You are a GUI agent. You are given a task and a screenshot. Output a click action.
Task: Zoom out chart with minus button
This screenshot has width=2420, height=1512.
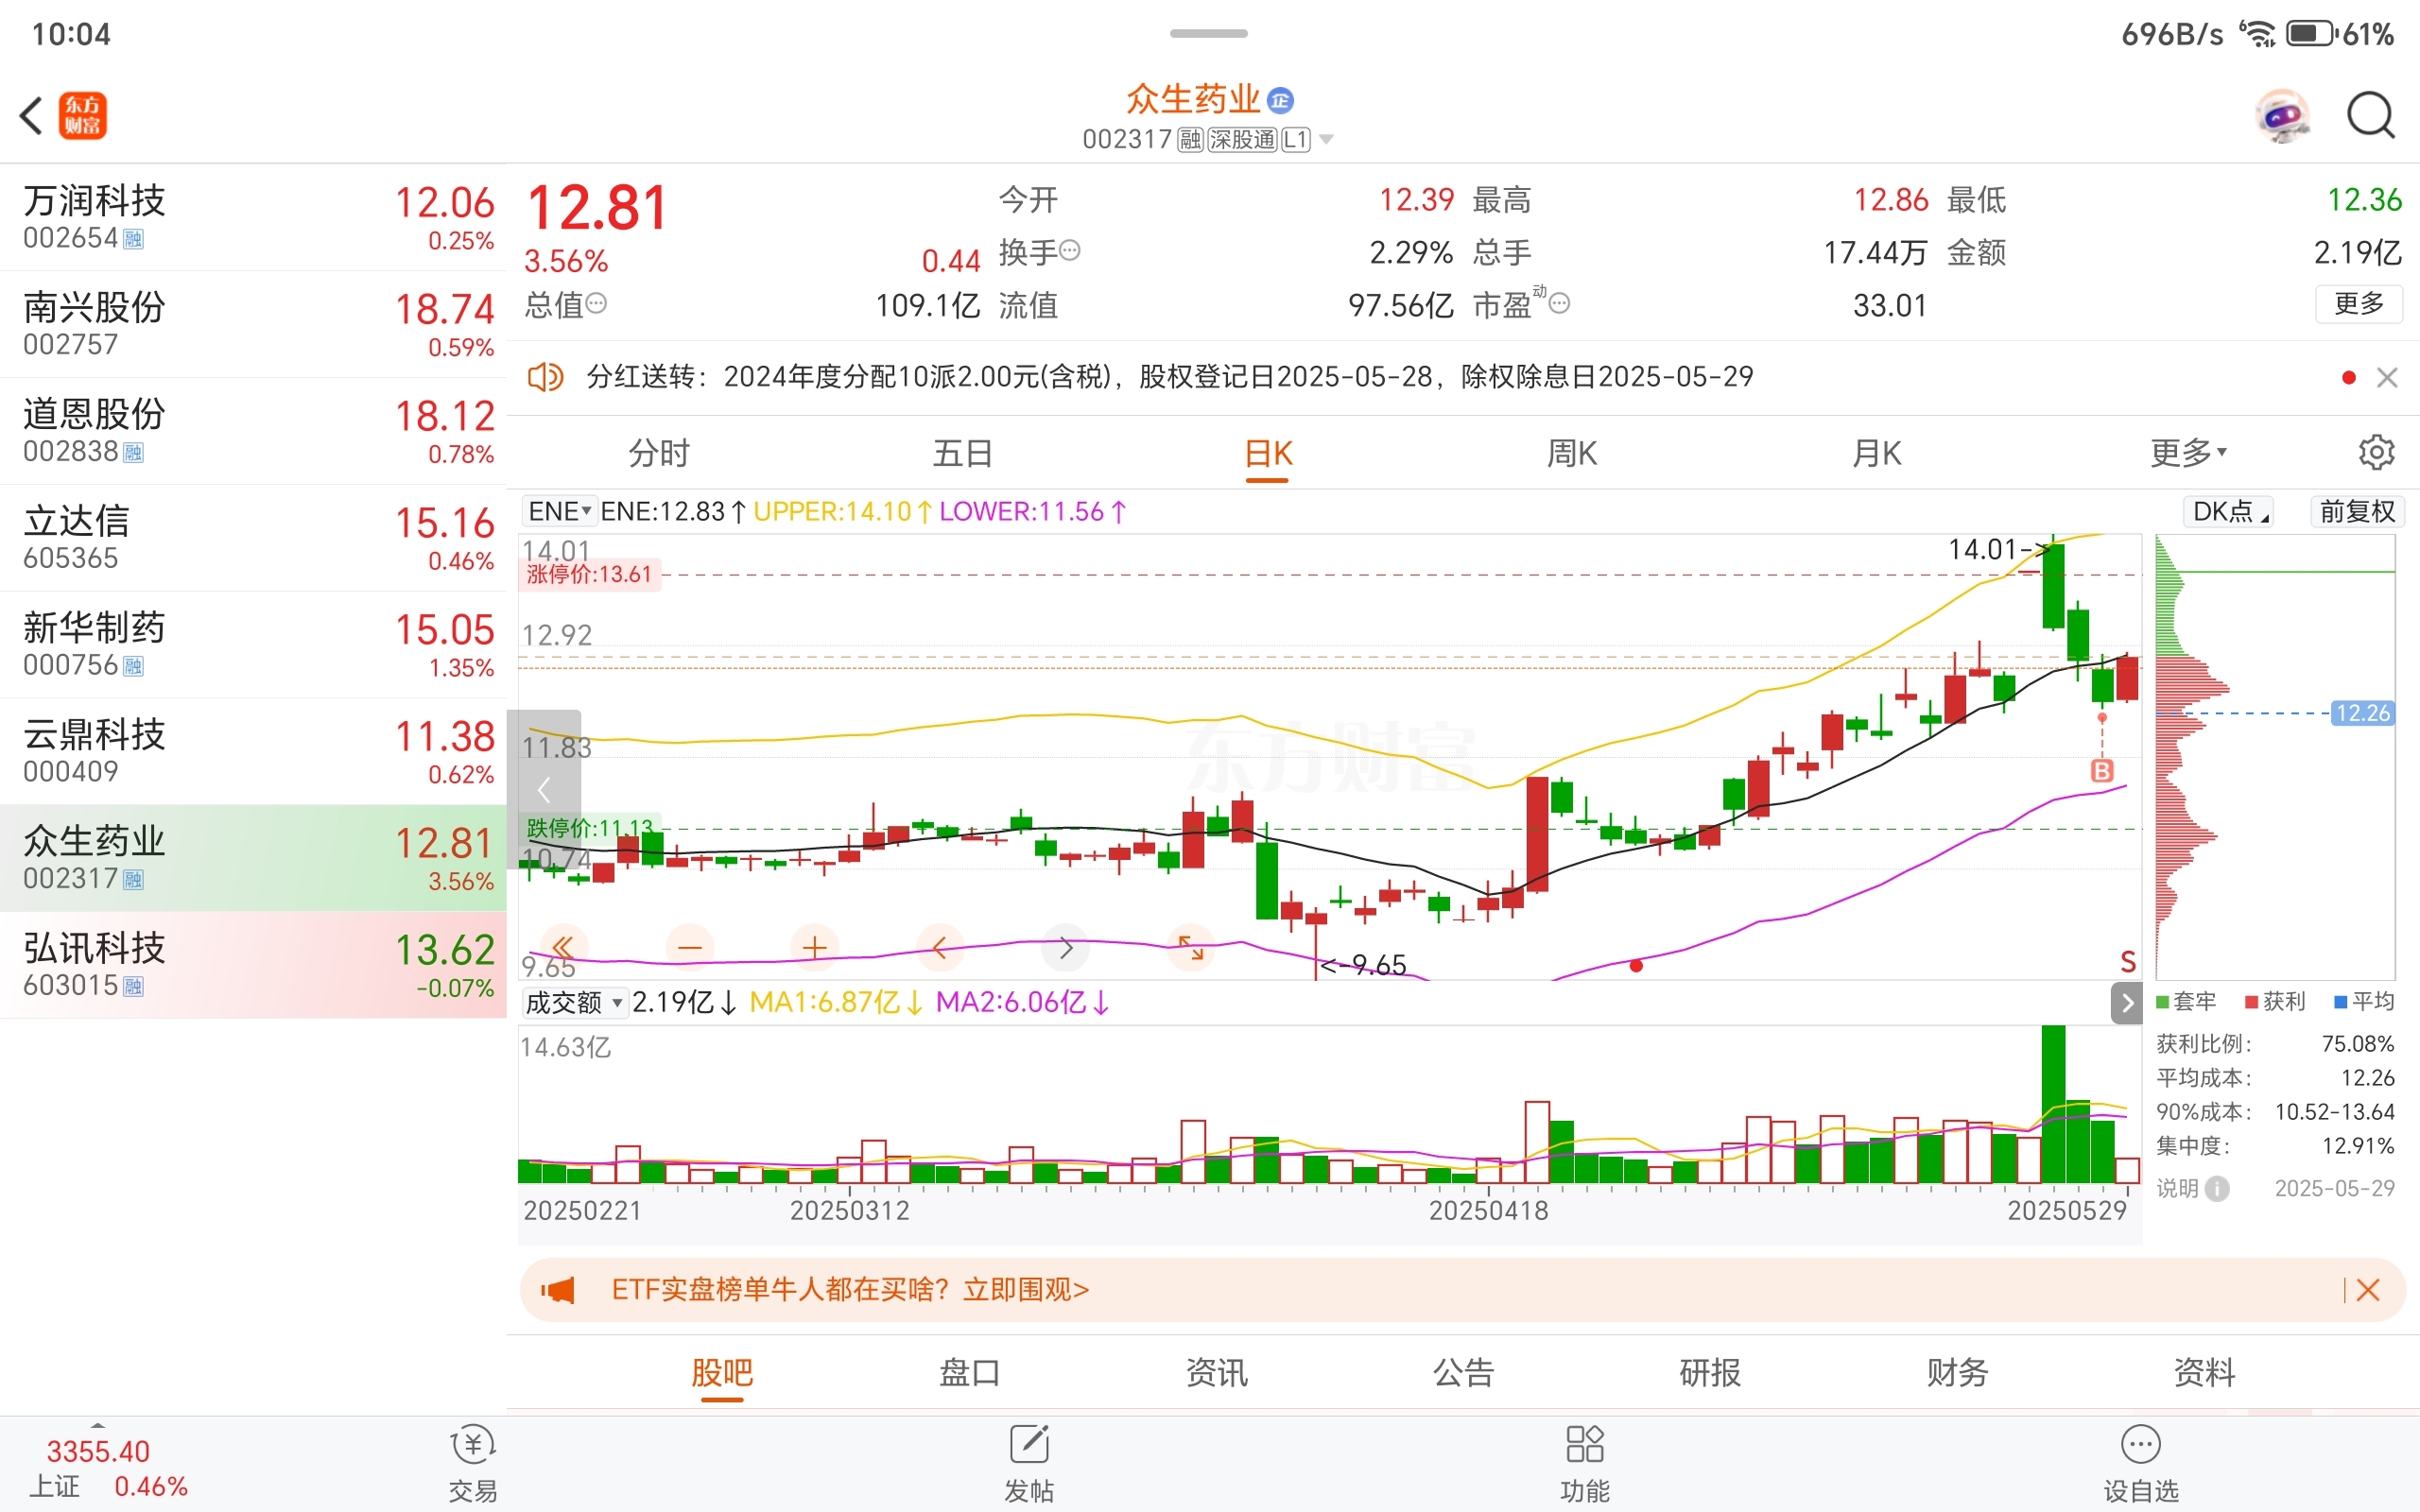[x=690, y=947]
